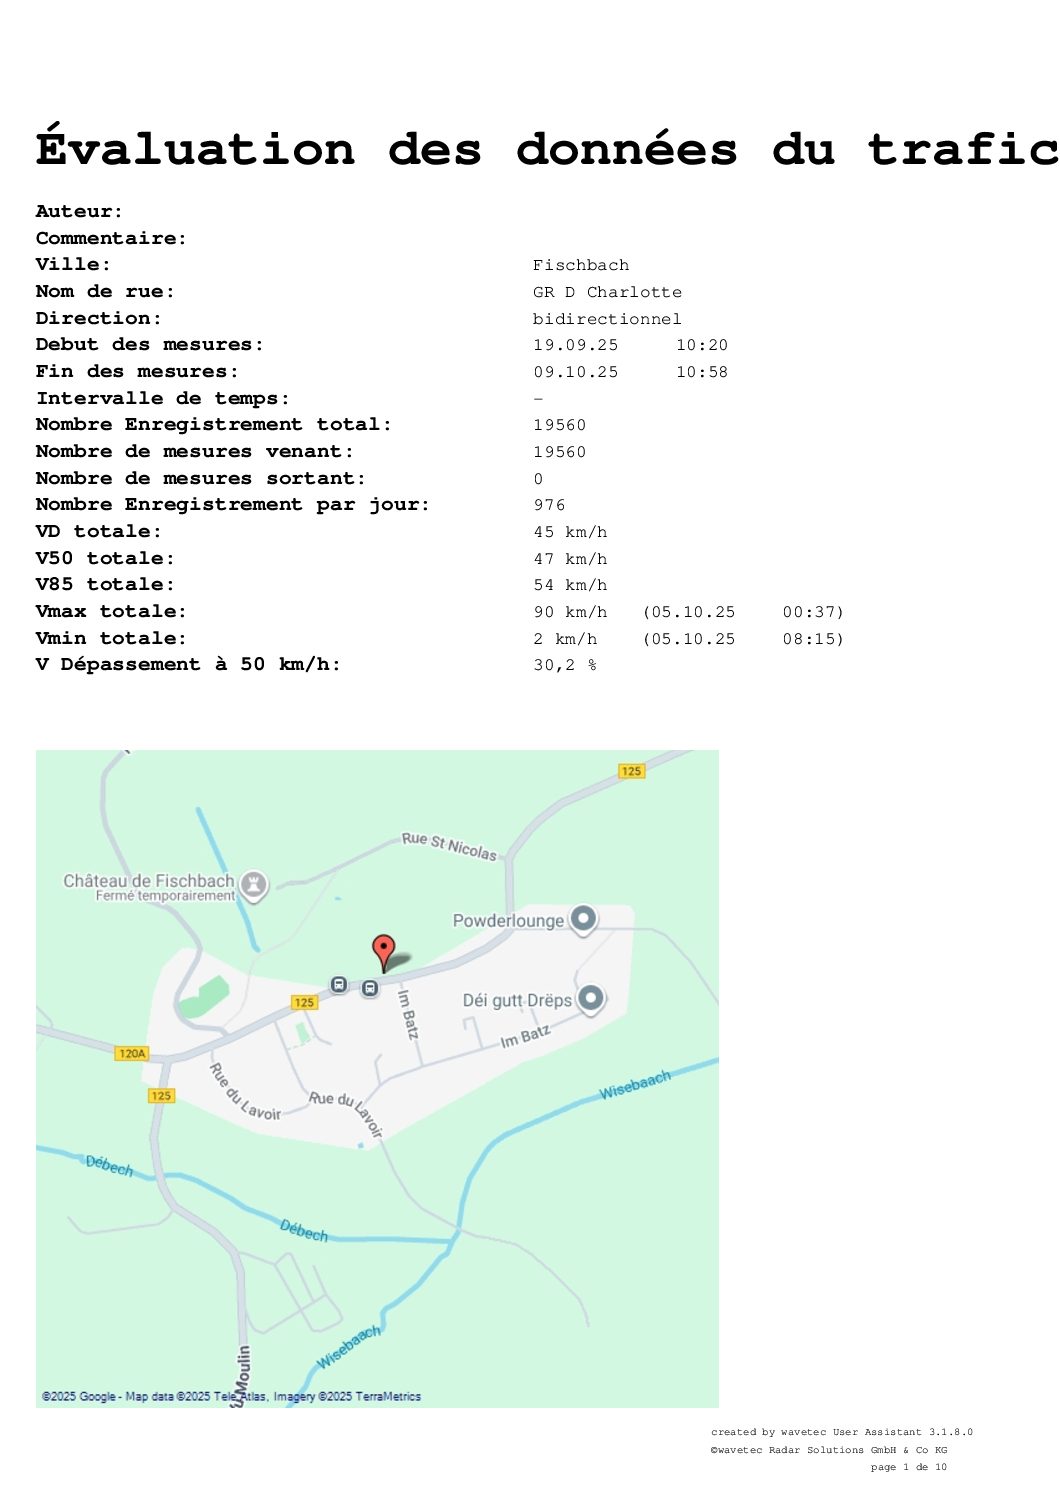The image size is (1060, 1497).
Task: Click the 125 road shield near the bus stops
Action: 304,1002
